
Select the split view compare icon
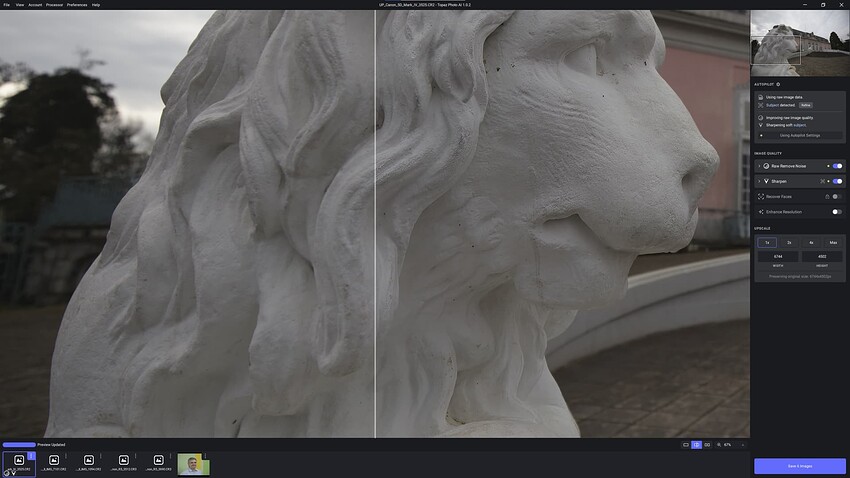697,444
